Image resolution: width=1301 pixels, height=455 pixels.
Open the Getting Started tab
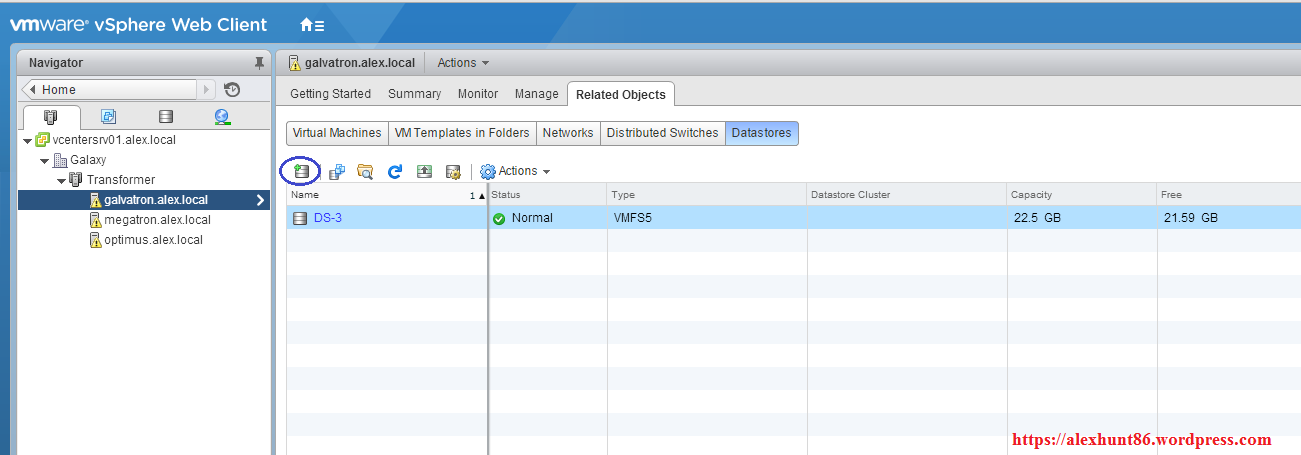330,94
